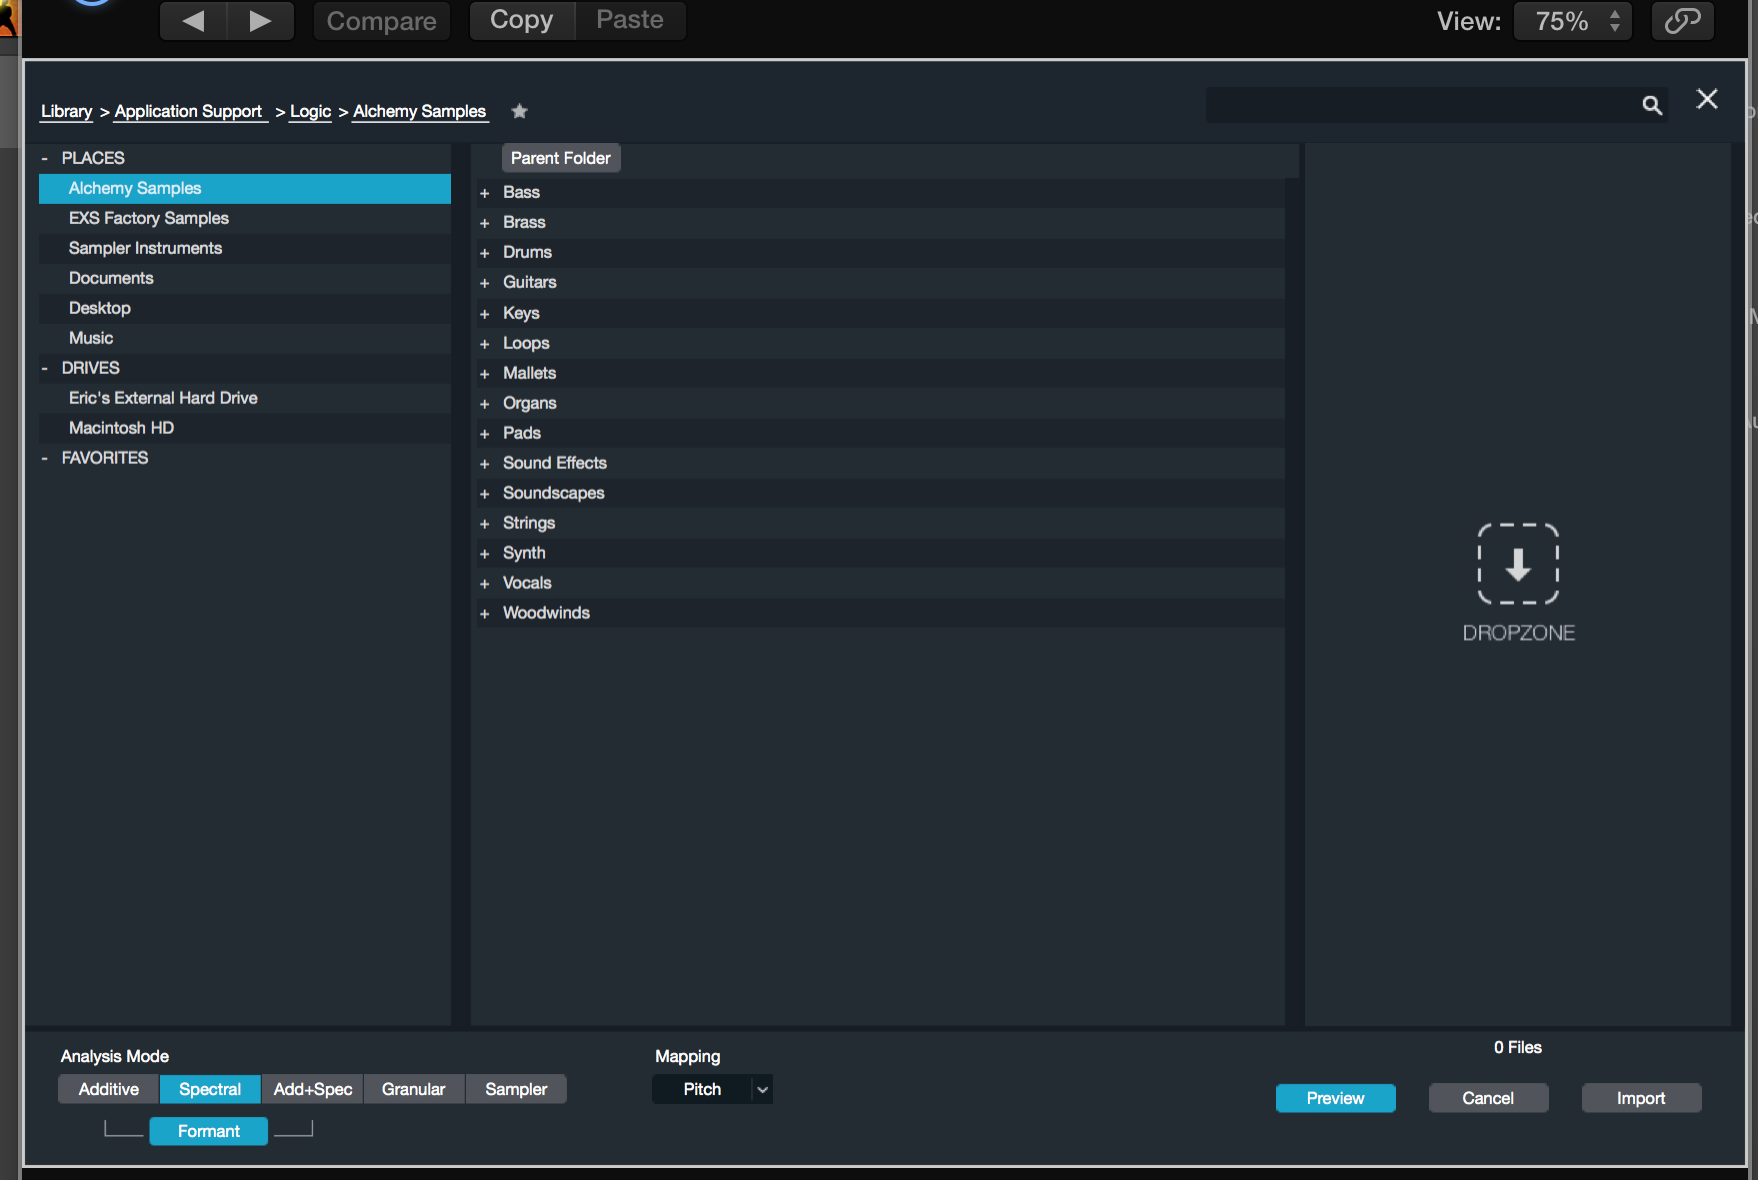Expand the Strings folder plus sign
The width and height of the screenshot is (1758, 1180).
pyautogui.click(x=485, y=524)
